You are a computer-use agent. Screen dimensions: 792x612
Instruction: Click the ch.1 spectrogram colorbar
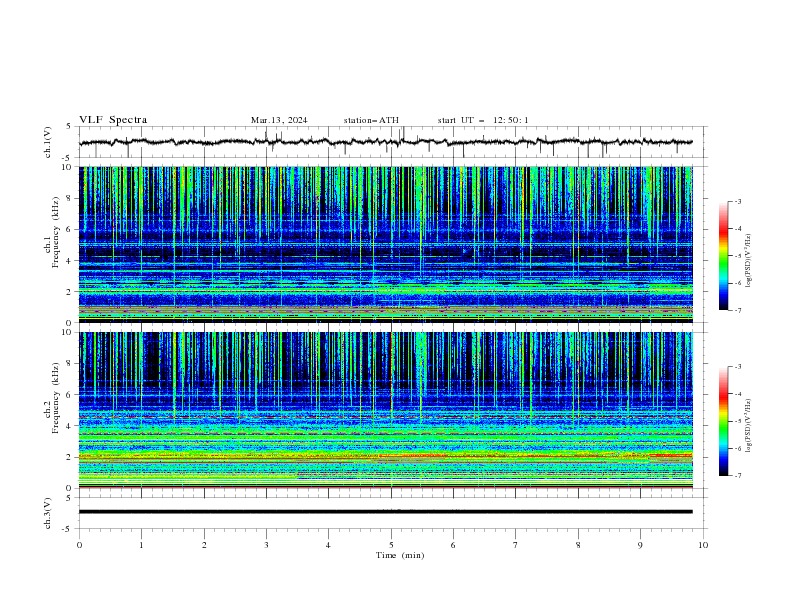click(x=723, y=256)
